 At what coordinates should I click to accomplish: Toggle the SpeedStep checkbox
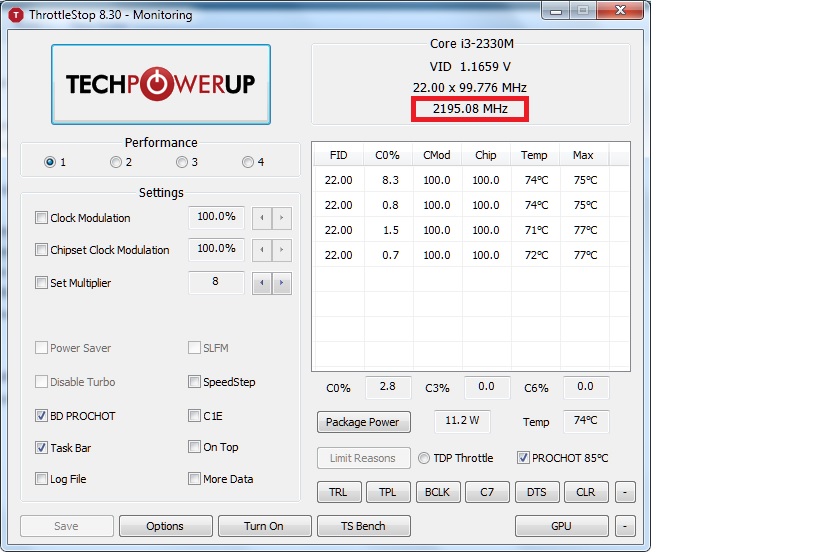point(194,382)
